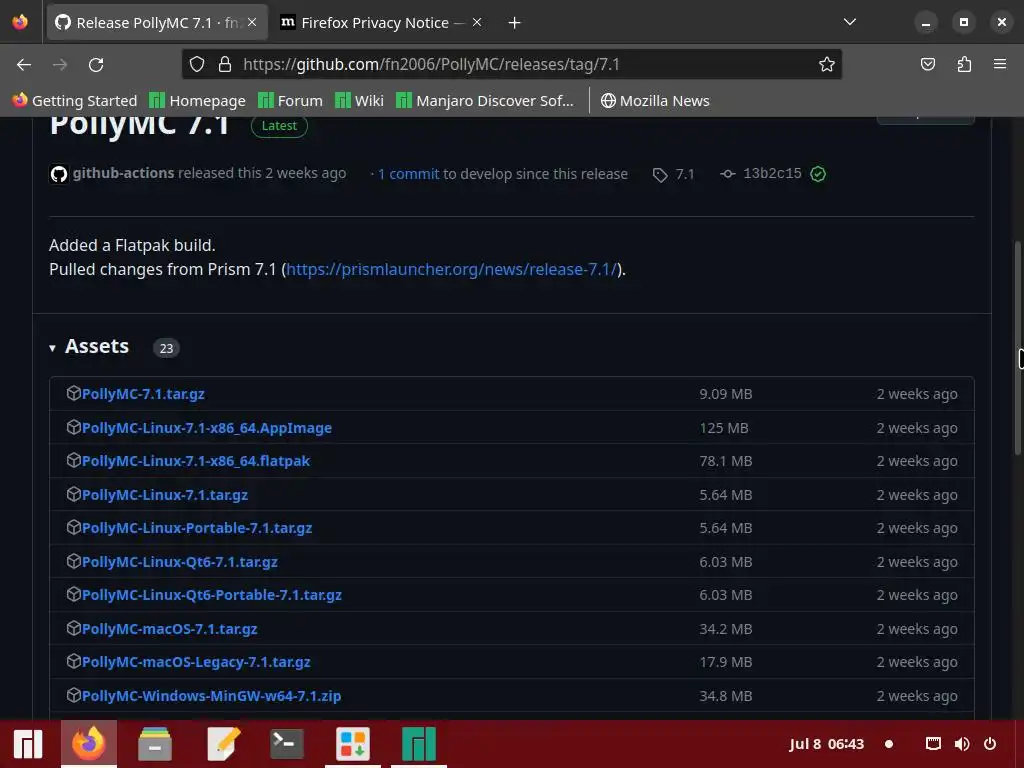Open the Mozilla News bookmark
Image resolution: width=1024 pixels, height=768 pixels.
(655, 101)
